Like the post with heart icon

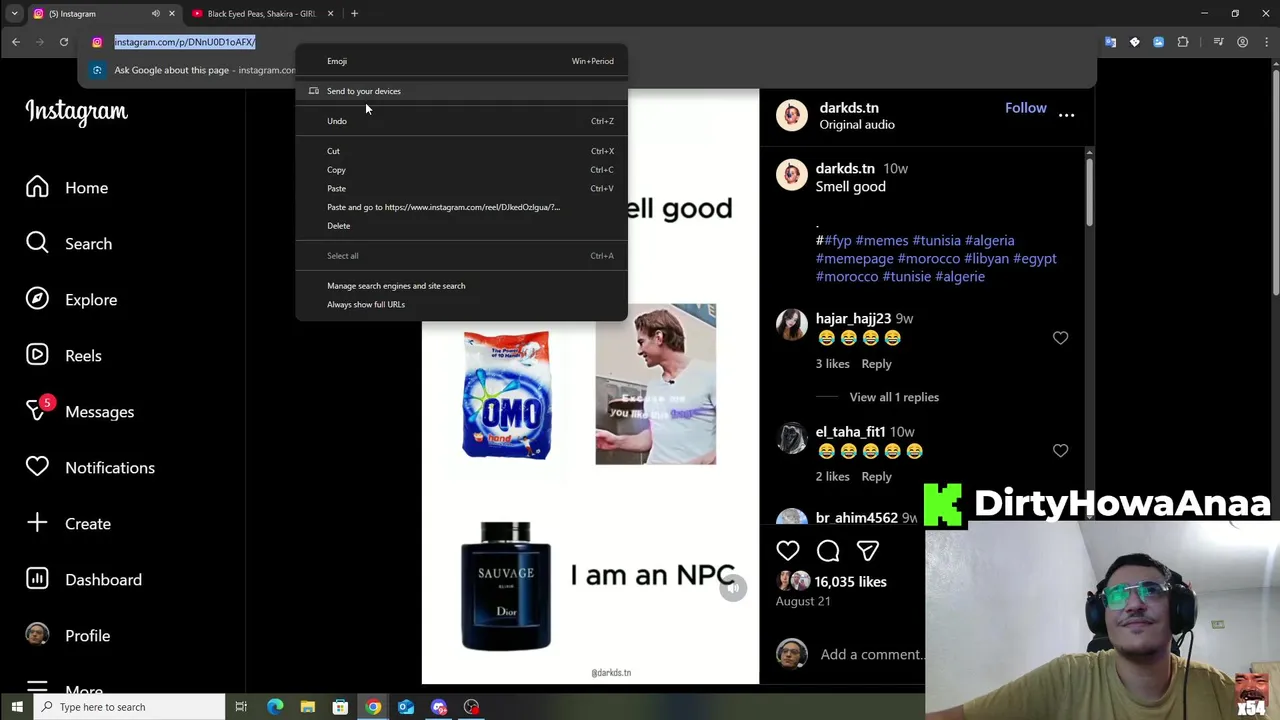[x=788, y=550]
